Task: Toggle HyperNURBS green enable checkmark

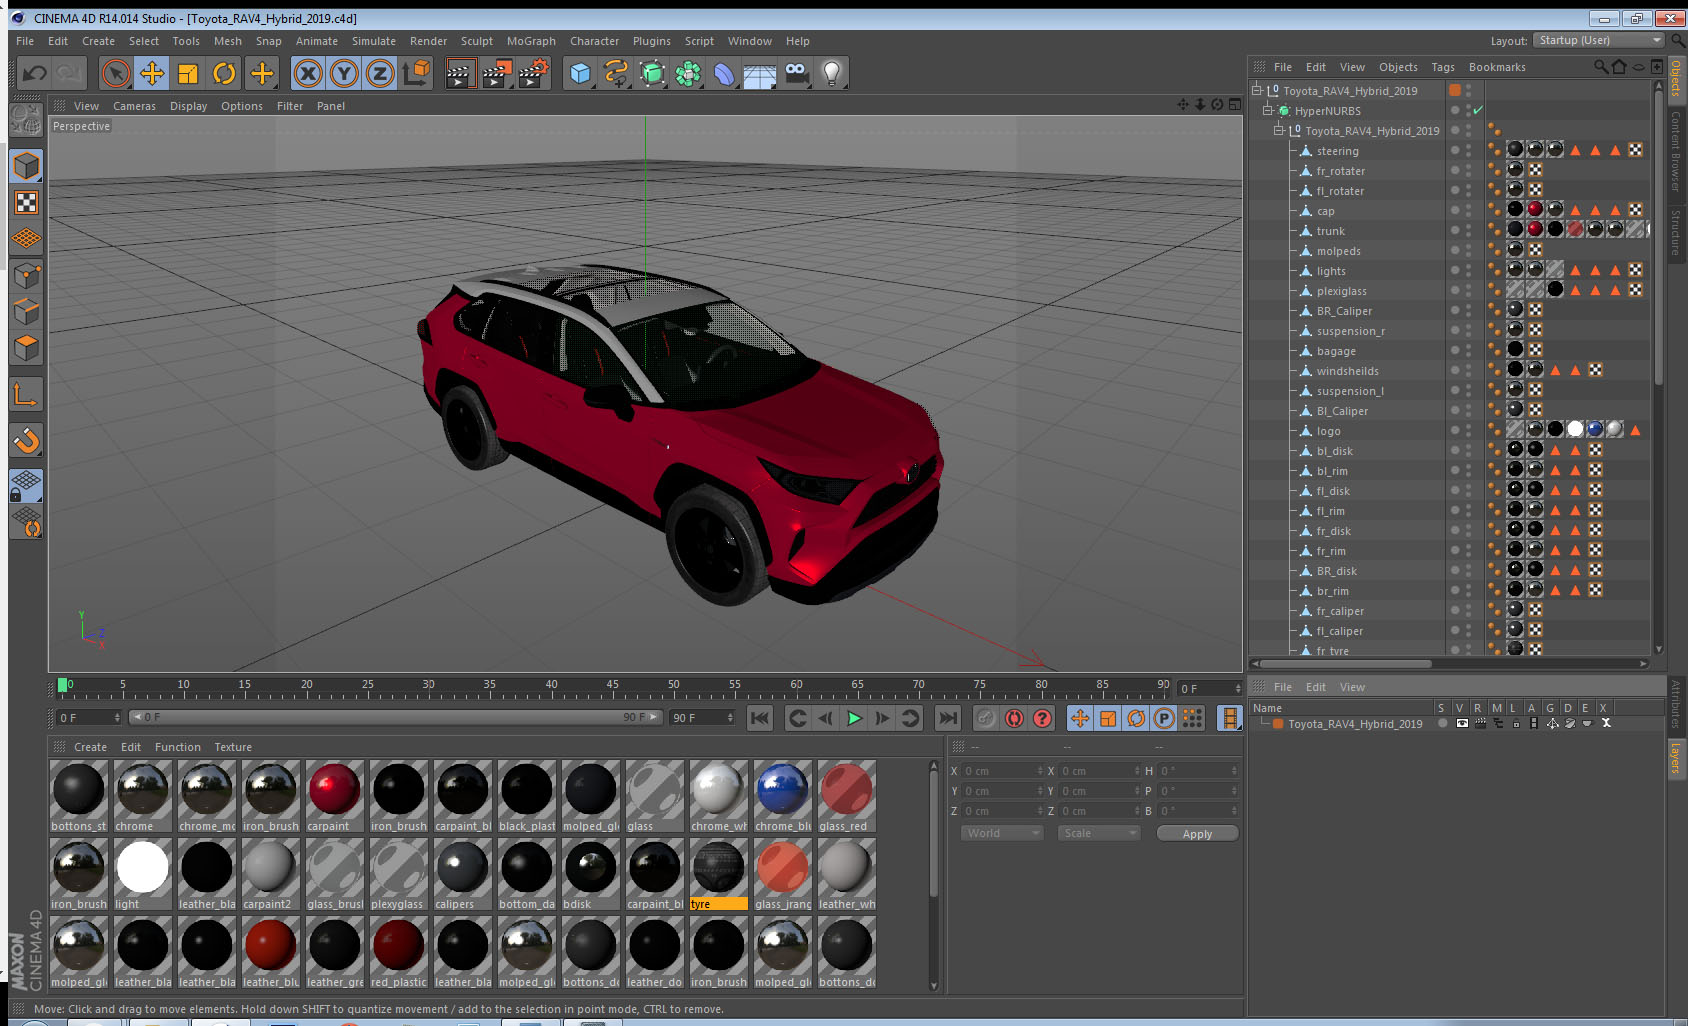Action: (1478, 110)
